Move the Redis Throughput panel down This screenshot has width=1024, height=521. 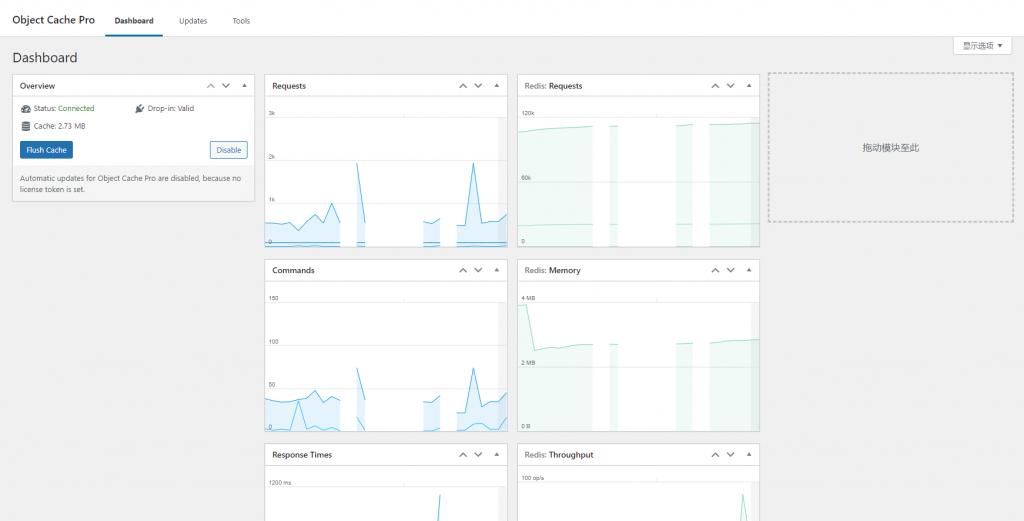731,455
